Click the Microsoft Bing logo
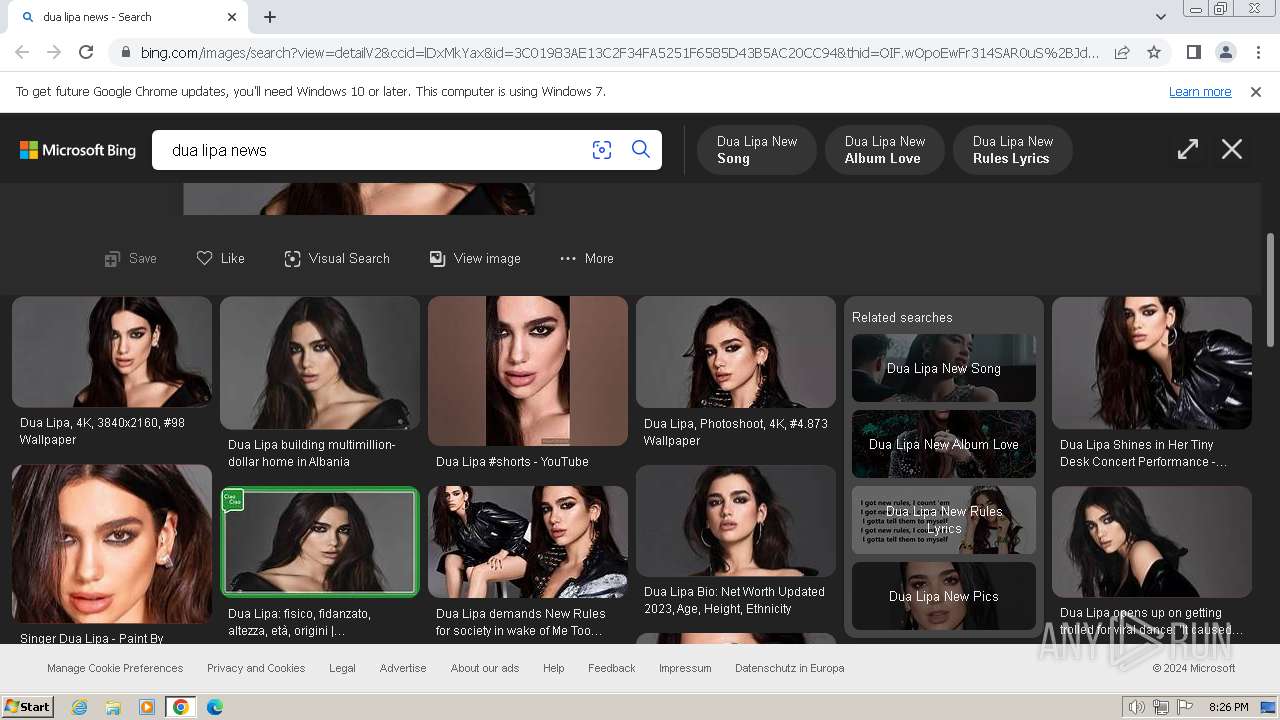 (x=78, y=150)
